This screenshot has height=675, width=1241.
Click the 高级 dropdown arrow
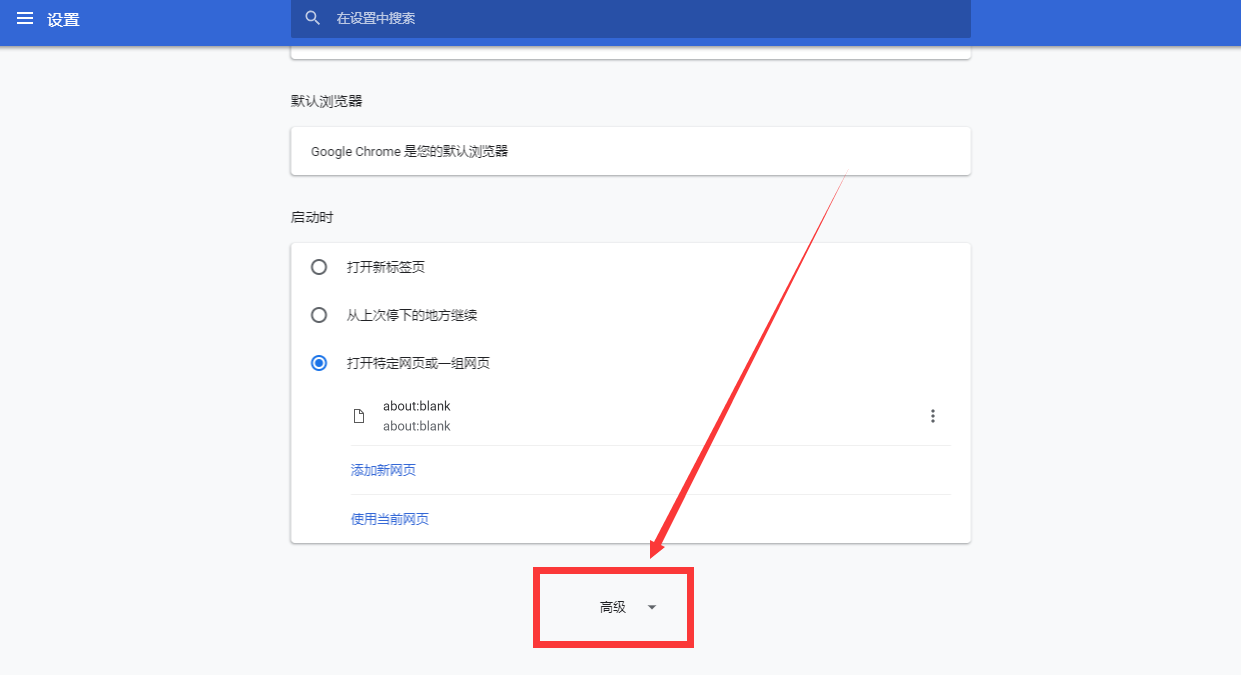(652, 607)
